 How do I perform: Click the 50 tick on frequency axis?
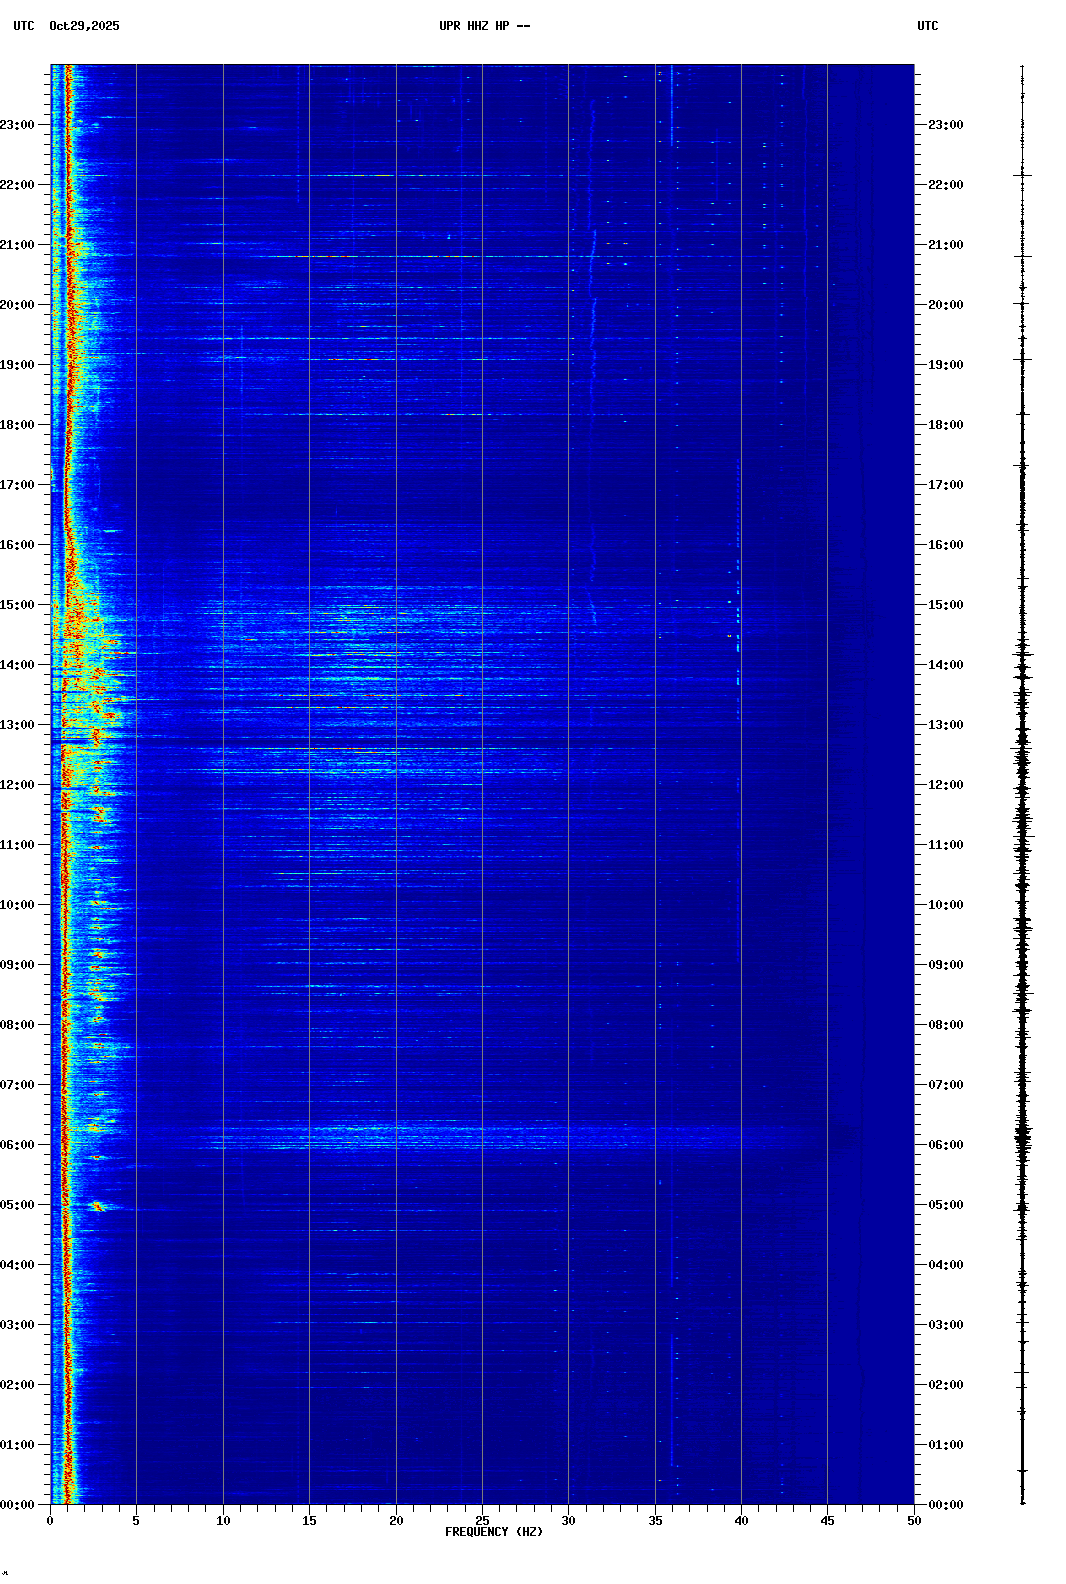point(914,1521)
